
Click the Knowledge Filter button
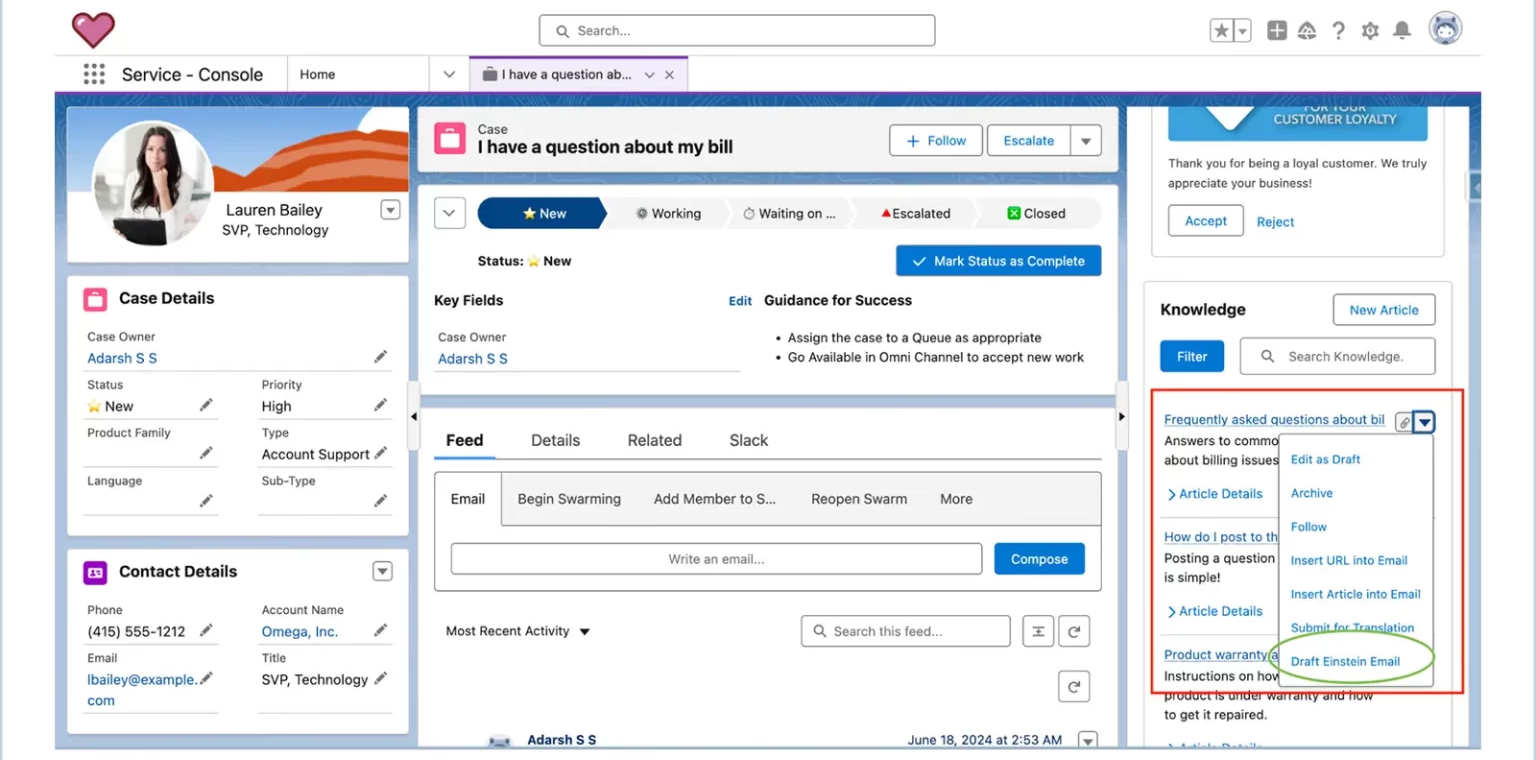click(1192, 356)
